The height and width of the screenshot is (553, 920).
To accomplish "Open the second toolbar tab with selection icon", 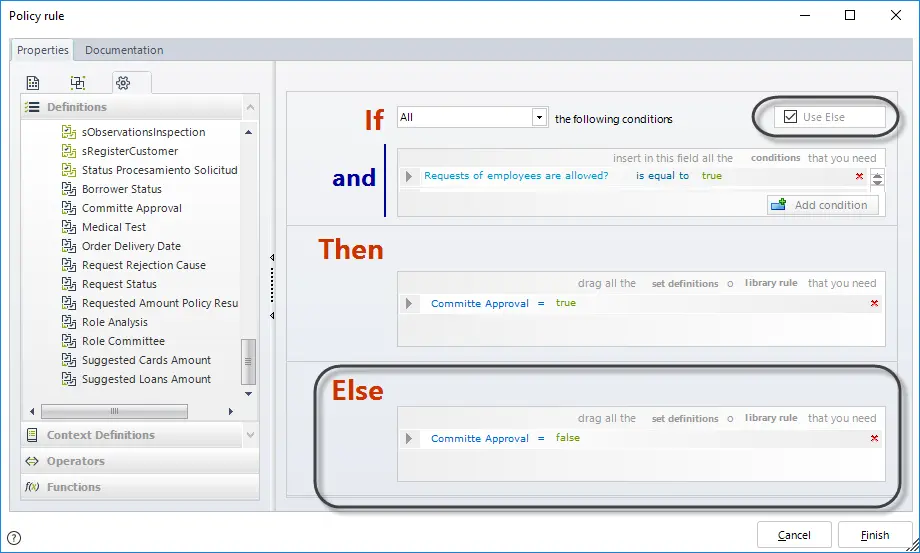I will tap(77, 83).
